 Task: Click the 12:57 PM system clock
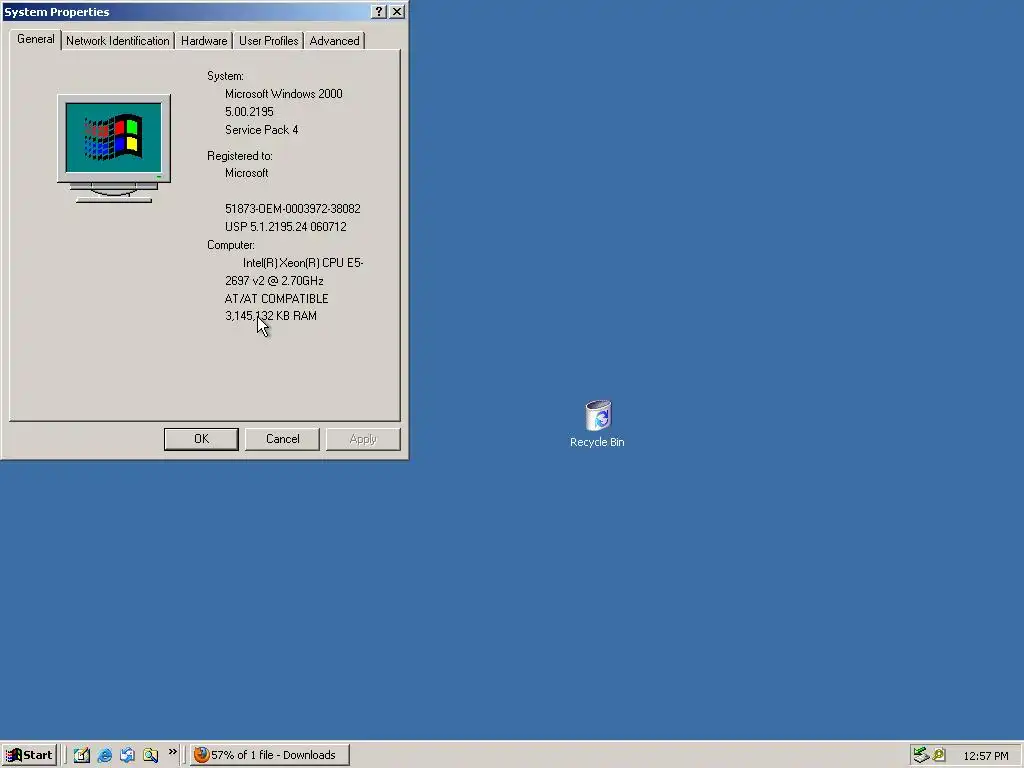985,756
